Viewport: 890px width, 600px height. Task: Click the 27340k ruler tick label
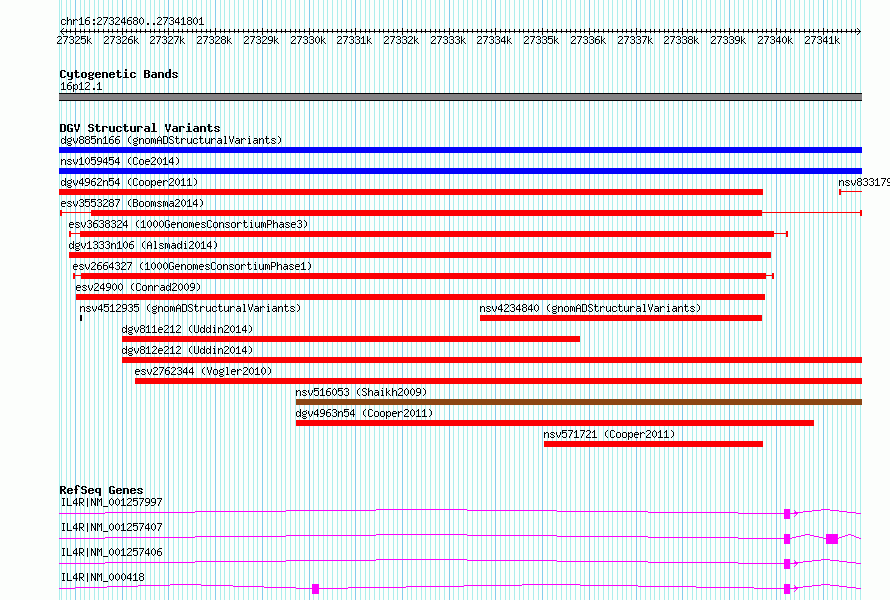pos(775,40)
